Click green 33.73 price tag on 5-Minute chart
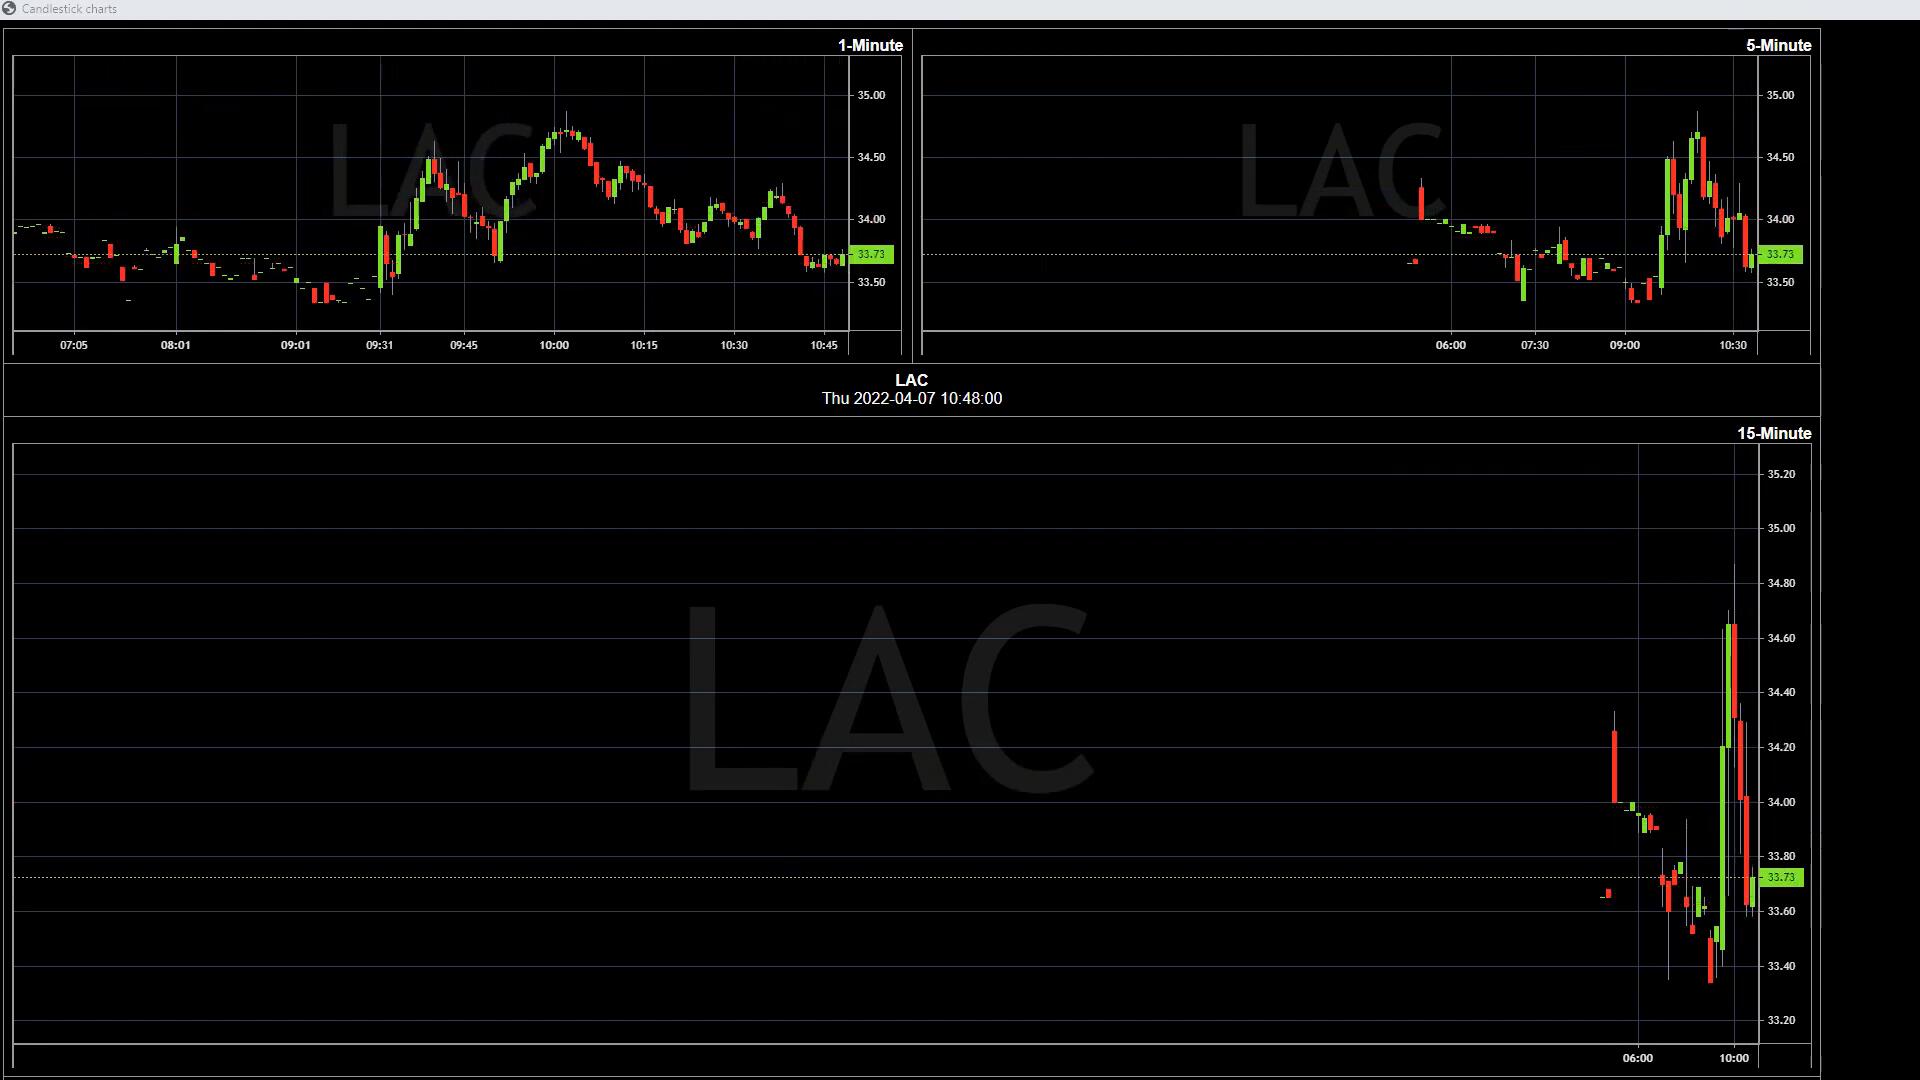 (1780, 255)
